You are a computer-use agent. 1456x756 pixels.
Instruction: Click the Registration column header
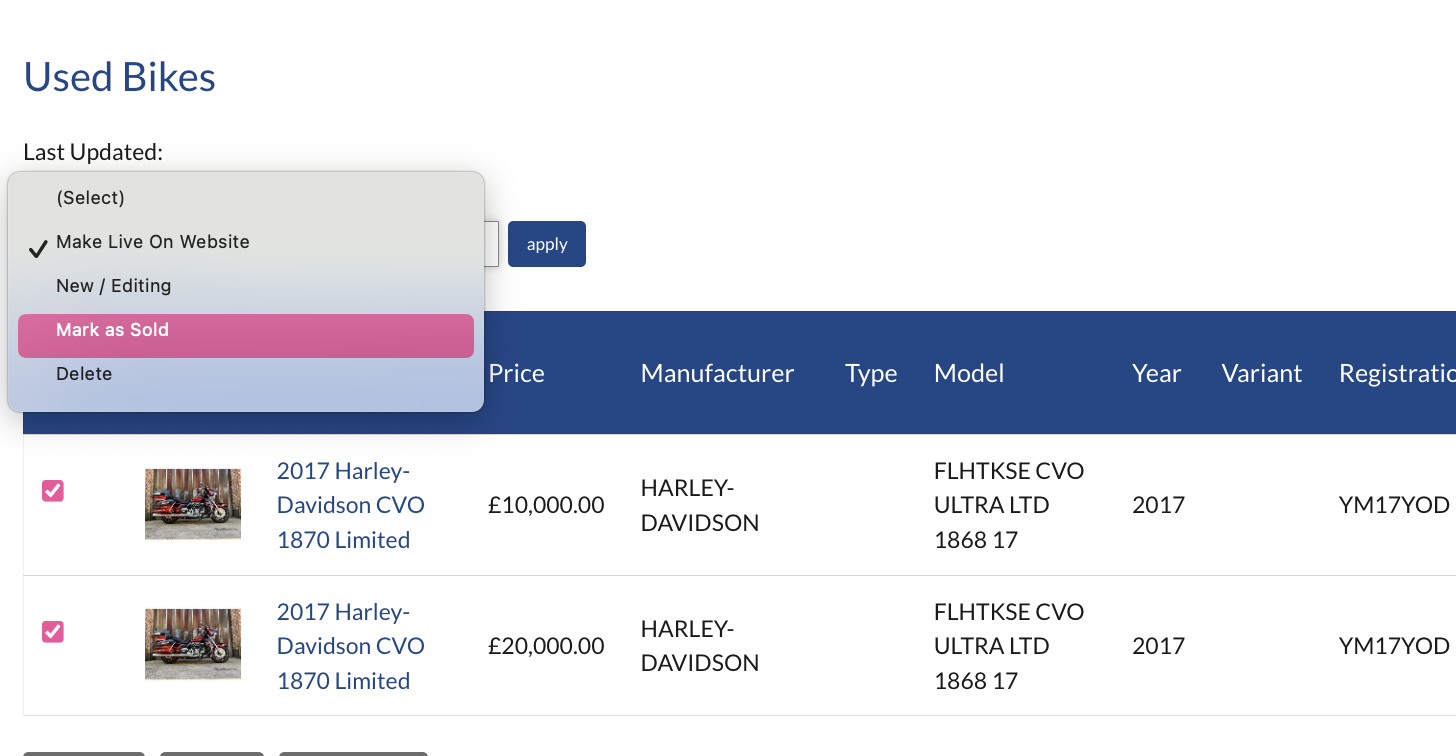point(1396,374)
